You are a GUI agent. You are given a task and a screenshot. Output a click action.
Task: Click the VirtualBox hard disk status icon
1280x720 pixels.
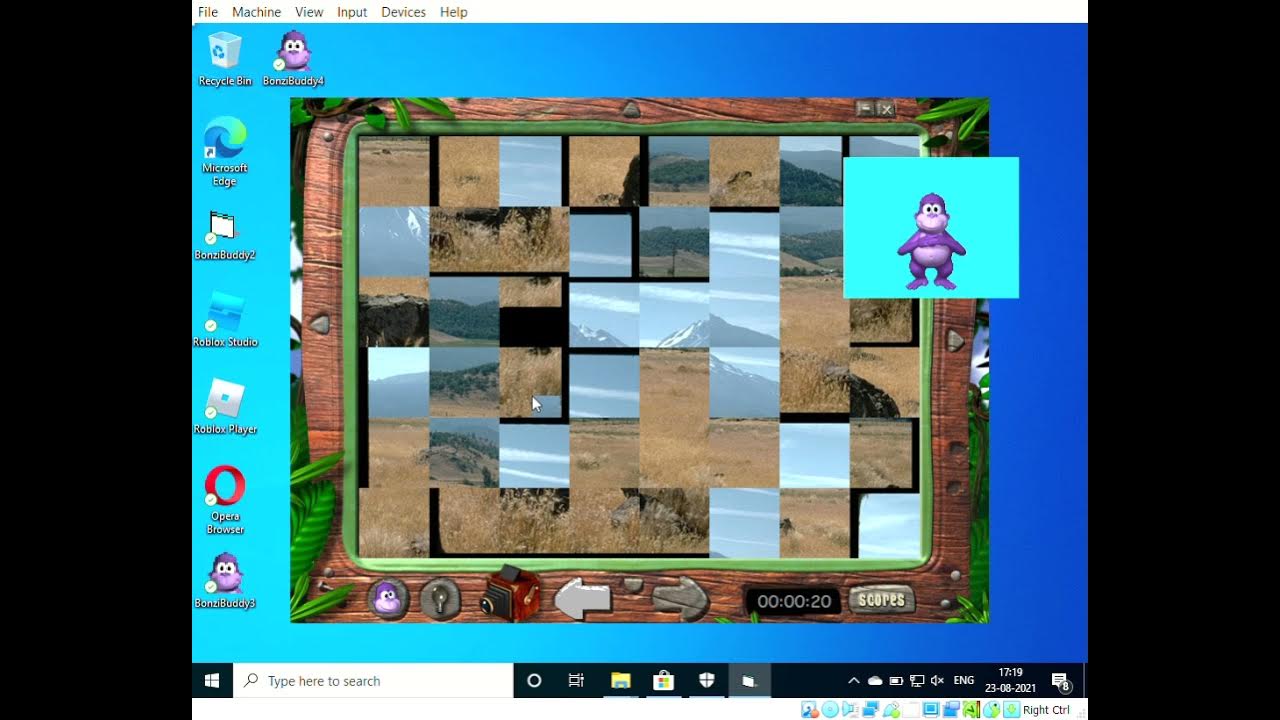pyautogui.click(x=810, y=709)
